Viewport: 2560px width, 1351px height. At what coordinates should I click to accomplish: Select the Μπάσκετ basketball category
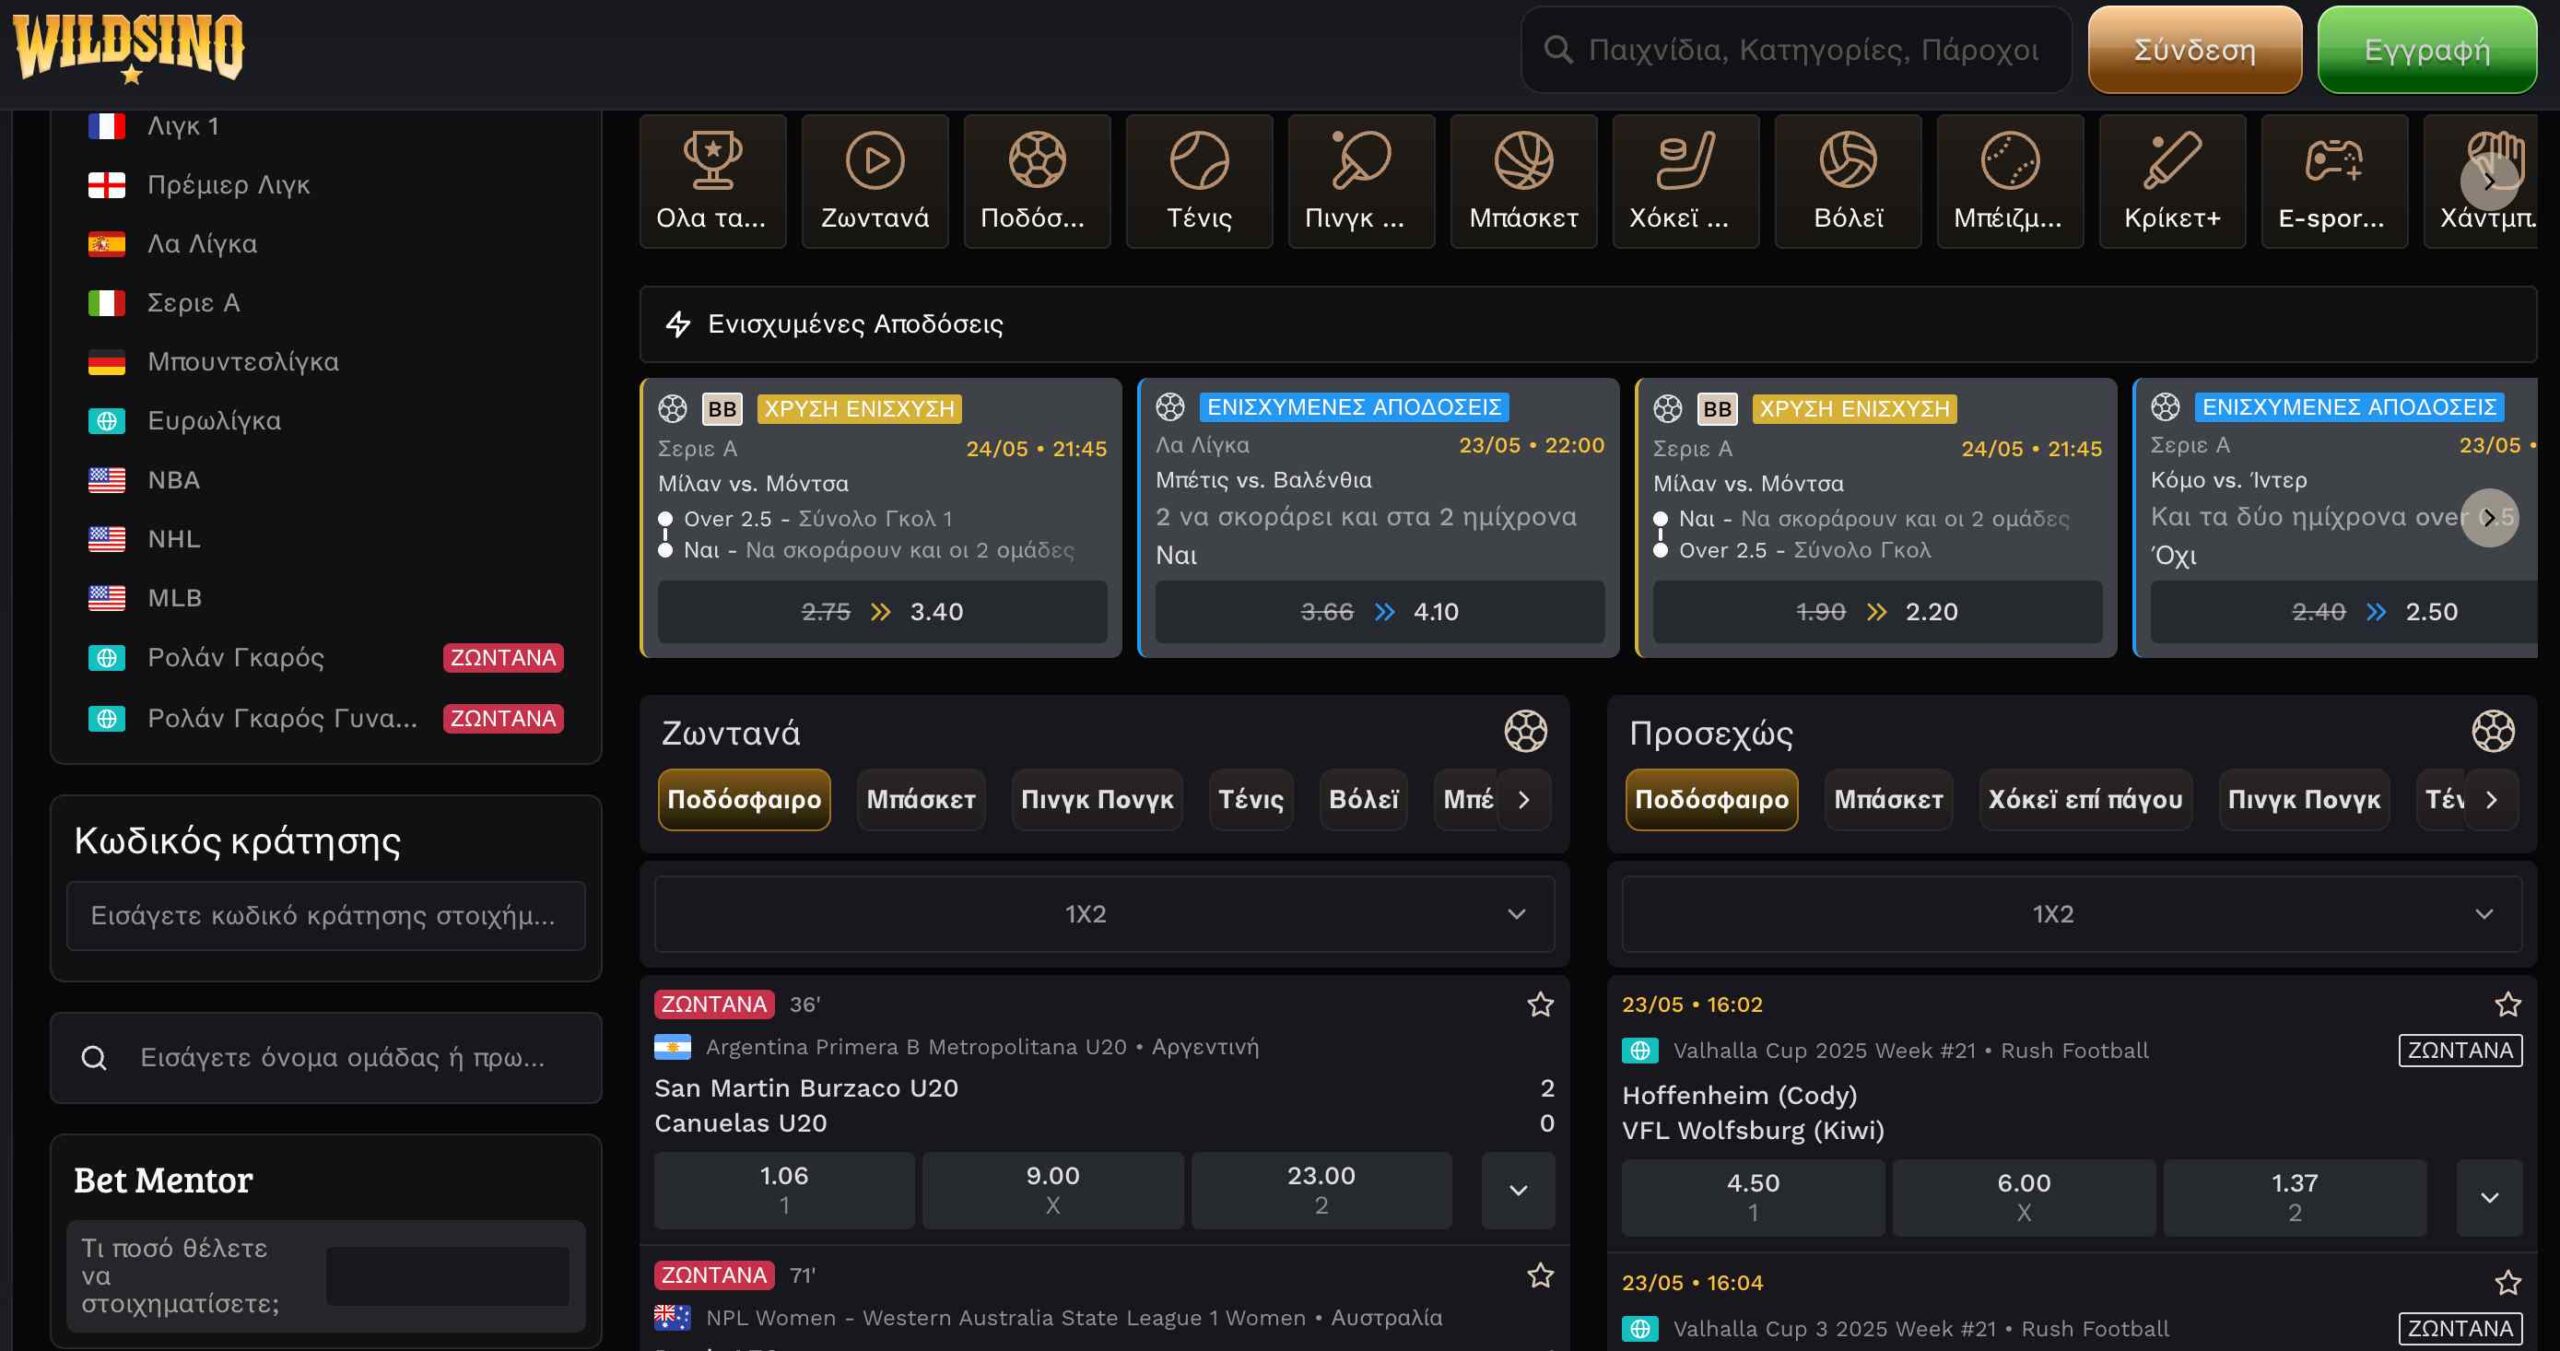pos(1523,181)
